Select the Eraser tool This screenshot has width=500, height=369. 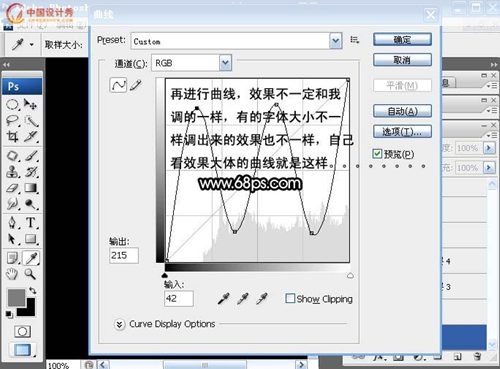click(13, 188)
